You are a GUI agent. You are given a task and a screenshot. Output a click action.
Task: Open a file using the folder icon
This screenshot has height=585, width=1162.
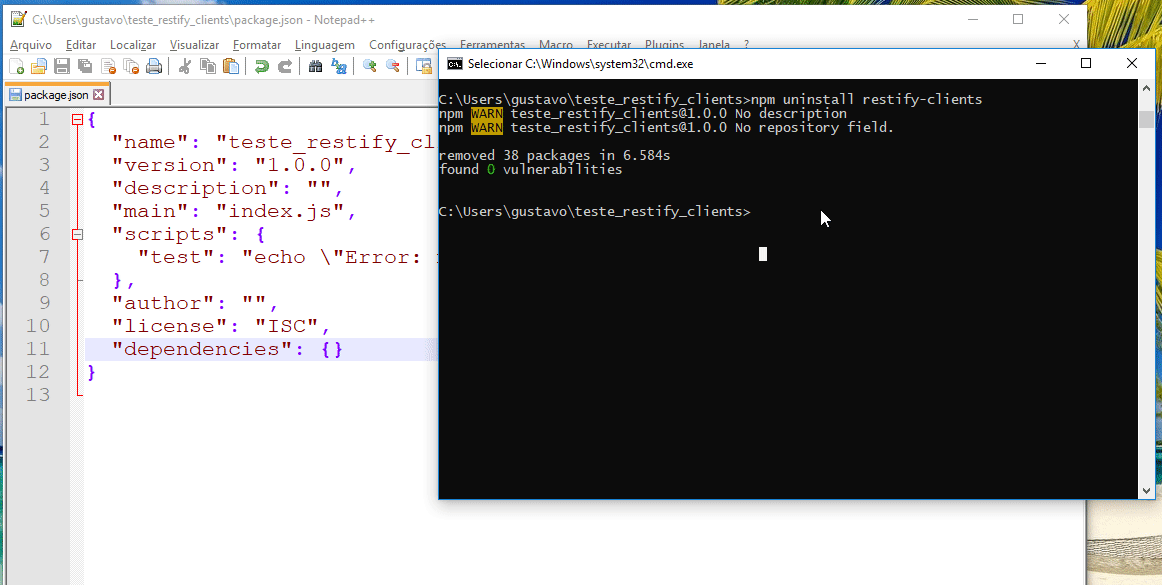point(38,66)
